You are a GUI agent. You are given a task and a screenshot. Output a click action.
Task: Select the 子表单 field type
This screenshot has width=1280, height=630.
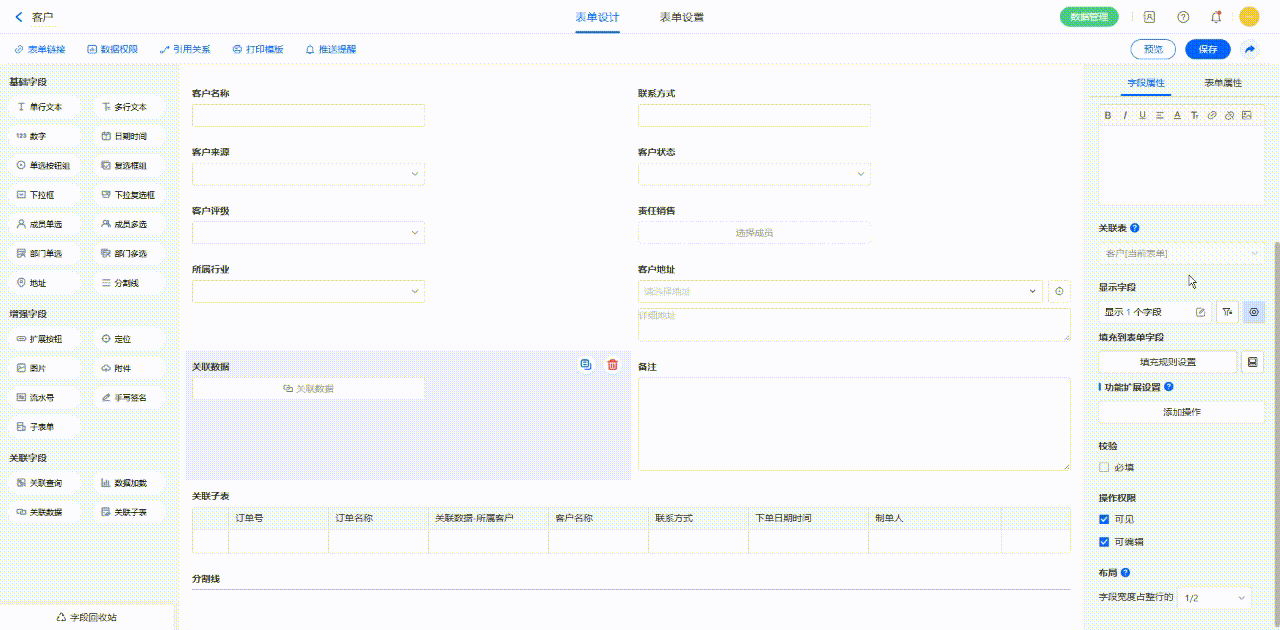(46, 427)
